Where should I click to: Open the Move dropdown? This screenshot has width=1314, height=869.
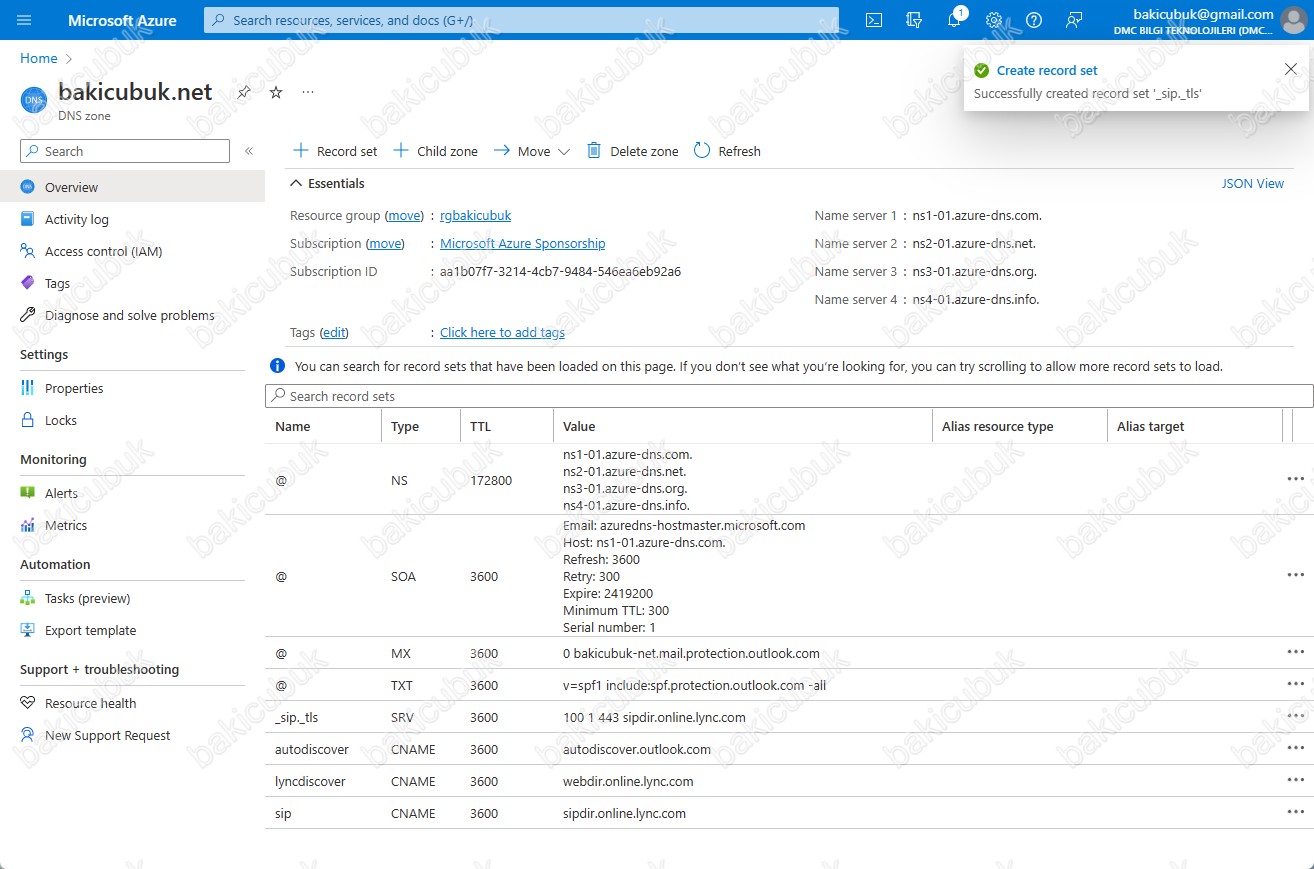coord(532,151)
